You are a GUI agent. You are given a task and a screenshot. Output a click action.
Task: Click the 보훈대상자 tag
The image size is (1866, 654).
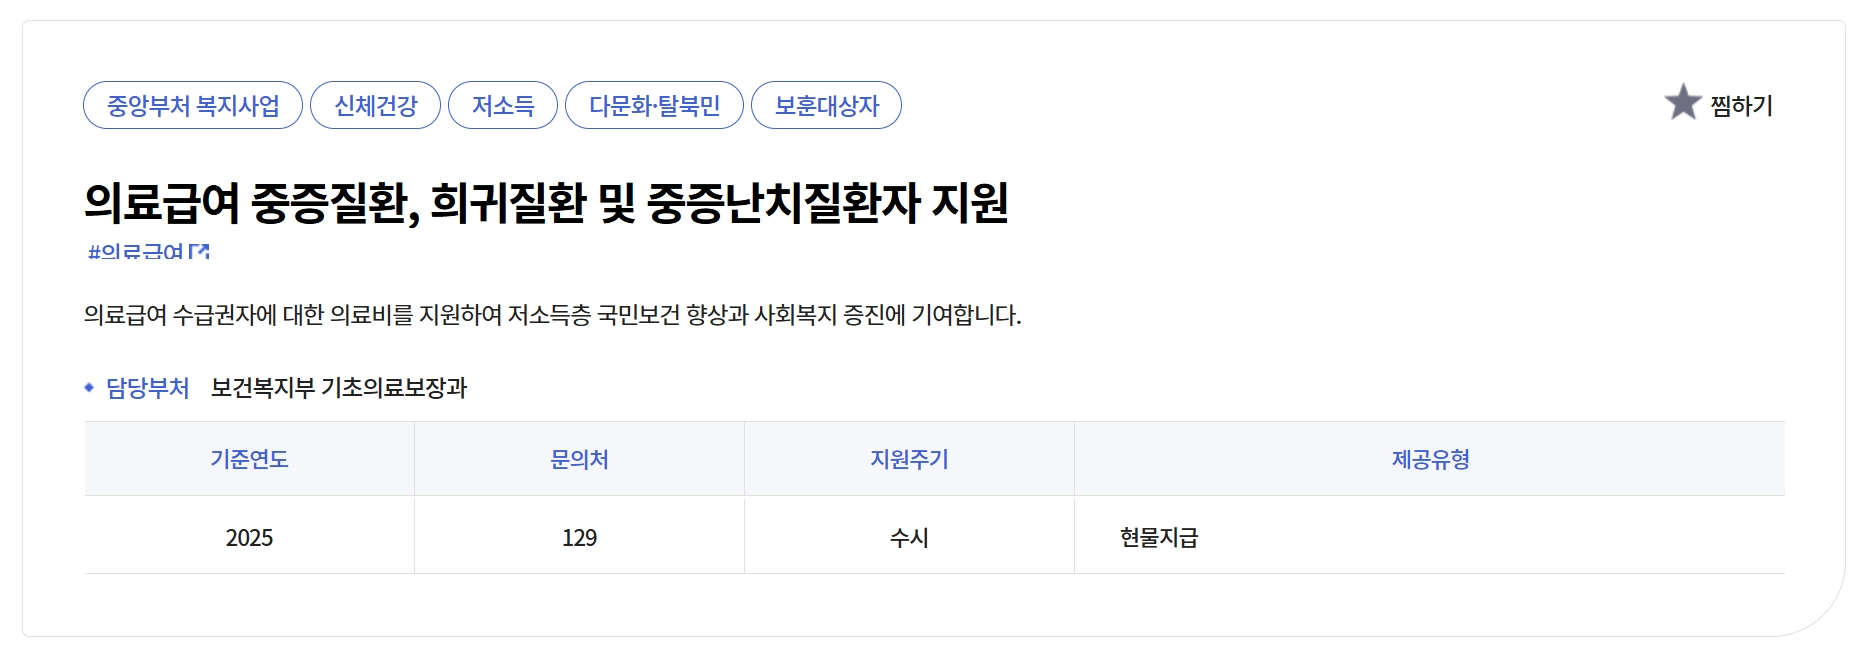click(826, 104)
